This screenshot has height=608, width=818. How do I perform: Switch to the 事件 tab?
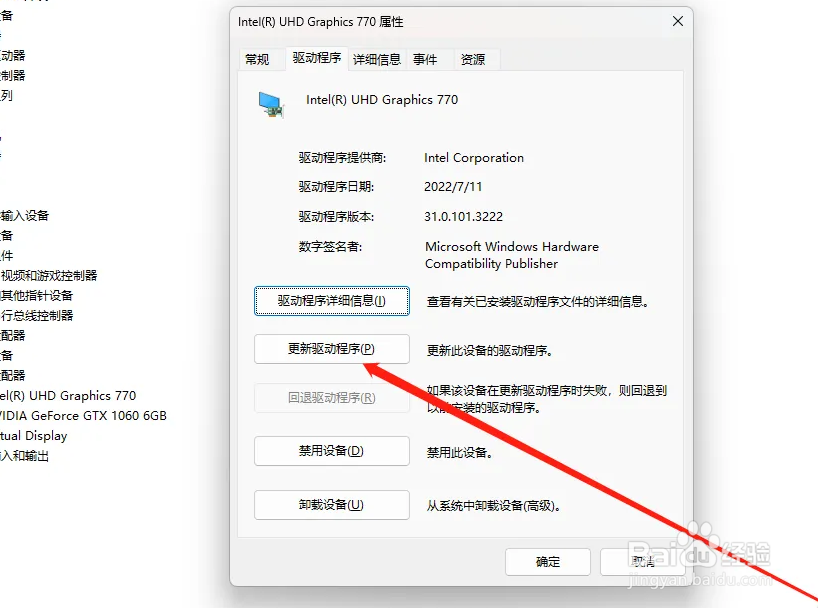[425, 59]
